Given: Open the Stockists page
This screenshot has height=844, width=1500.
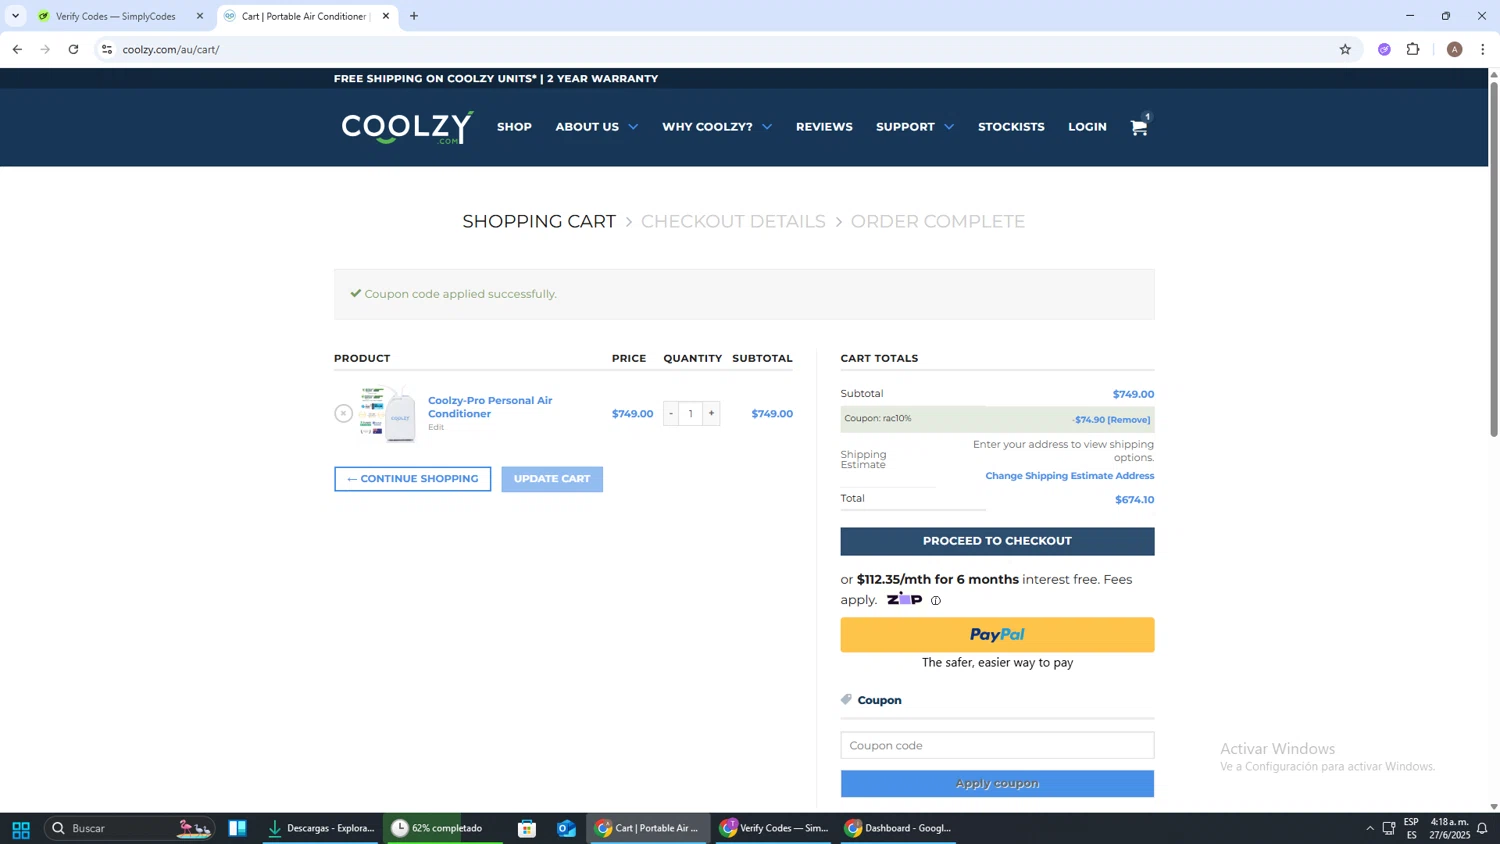Looking at the screenshot, I should pos(1011,127).
